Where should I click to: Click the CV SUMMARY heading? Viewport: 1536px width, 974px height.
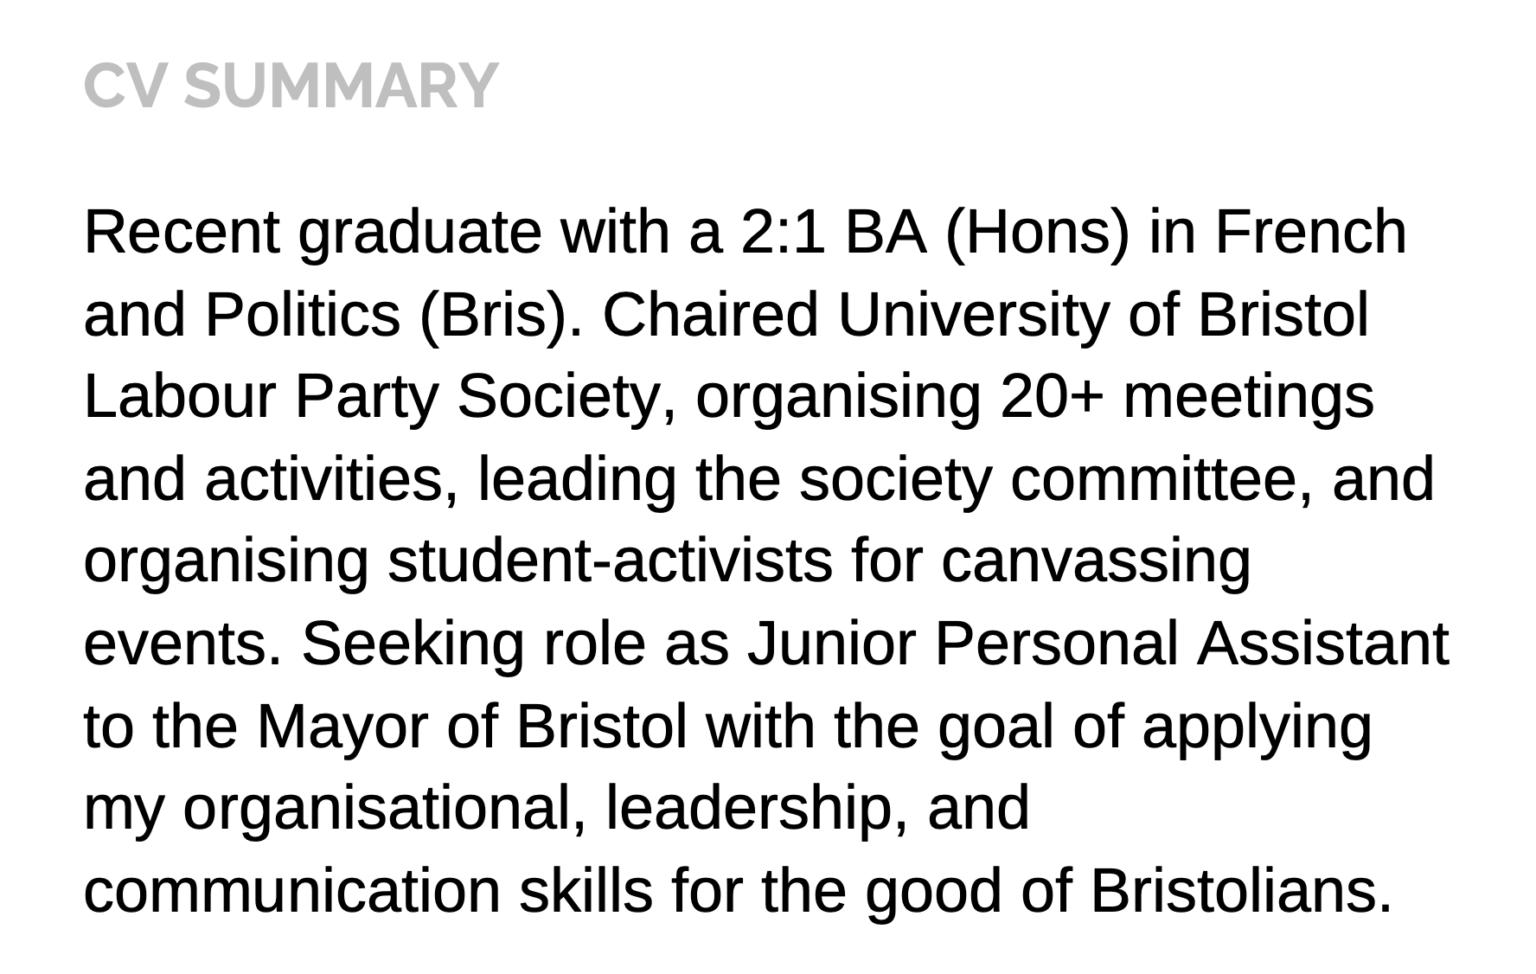[290, 86]
